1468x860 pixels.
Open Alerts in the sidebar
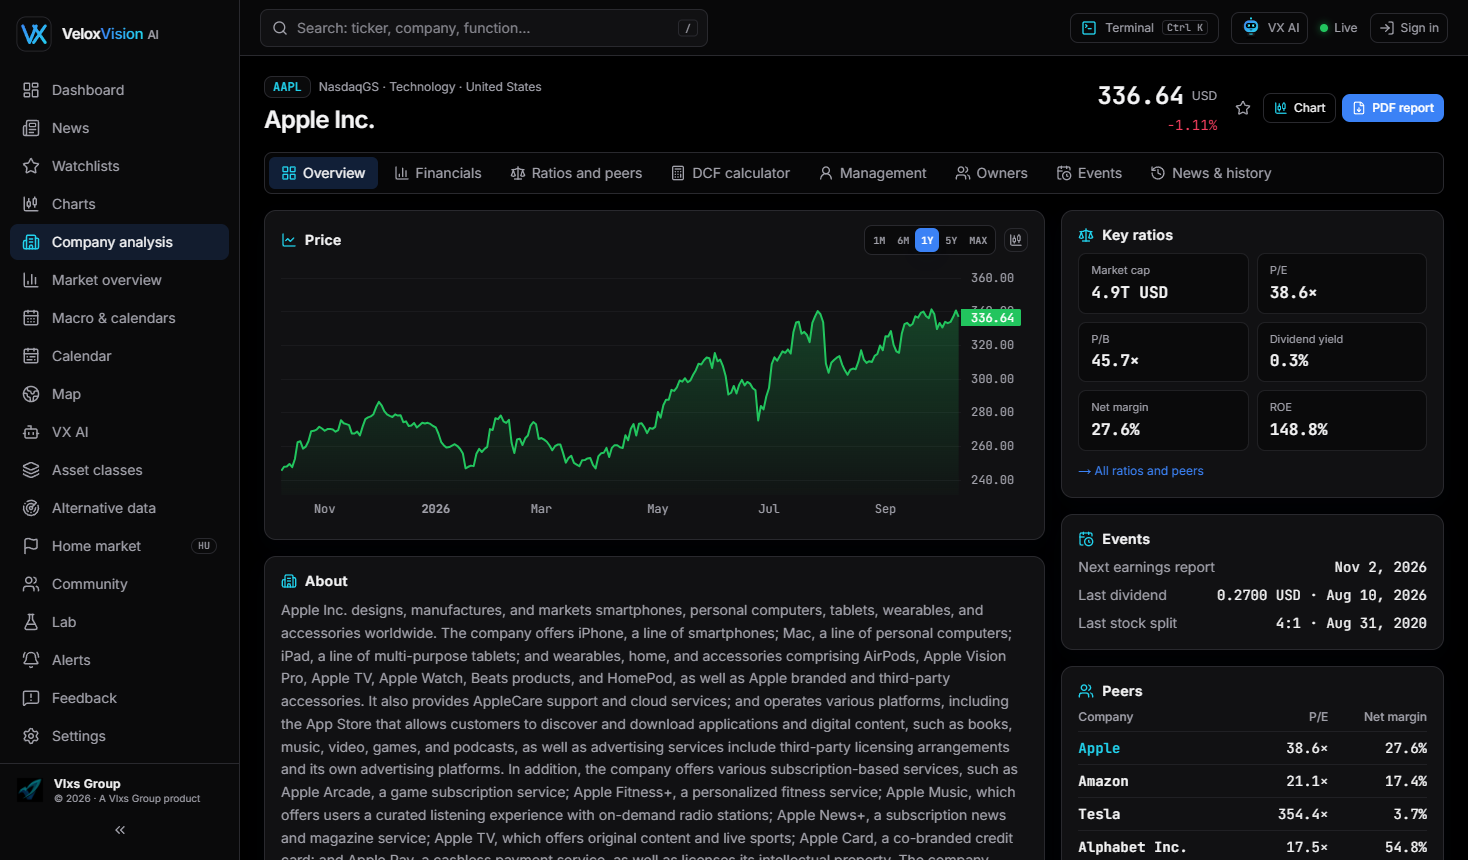click(x=119, y=660)
